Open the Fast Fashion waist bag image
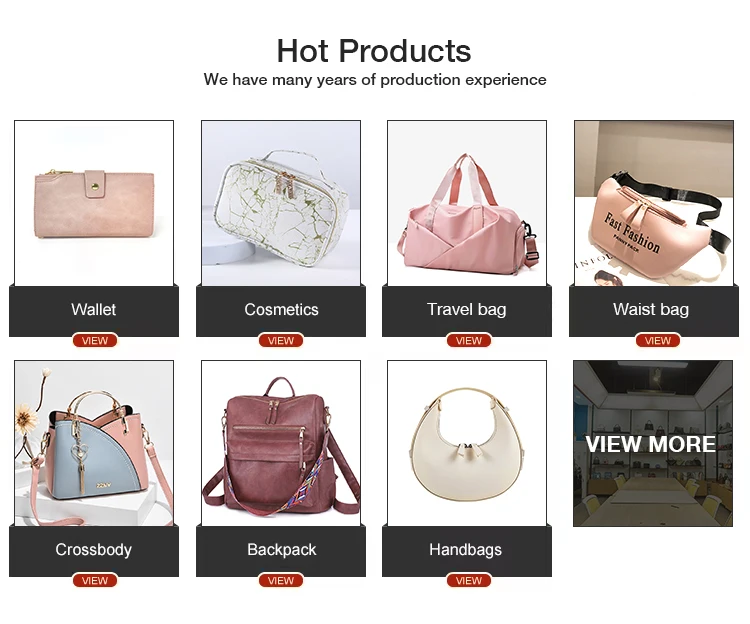 [x=654, y=203]
